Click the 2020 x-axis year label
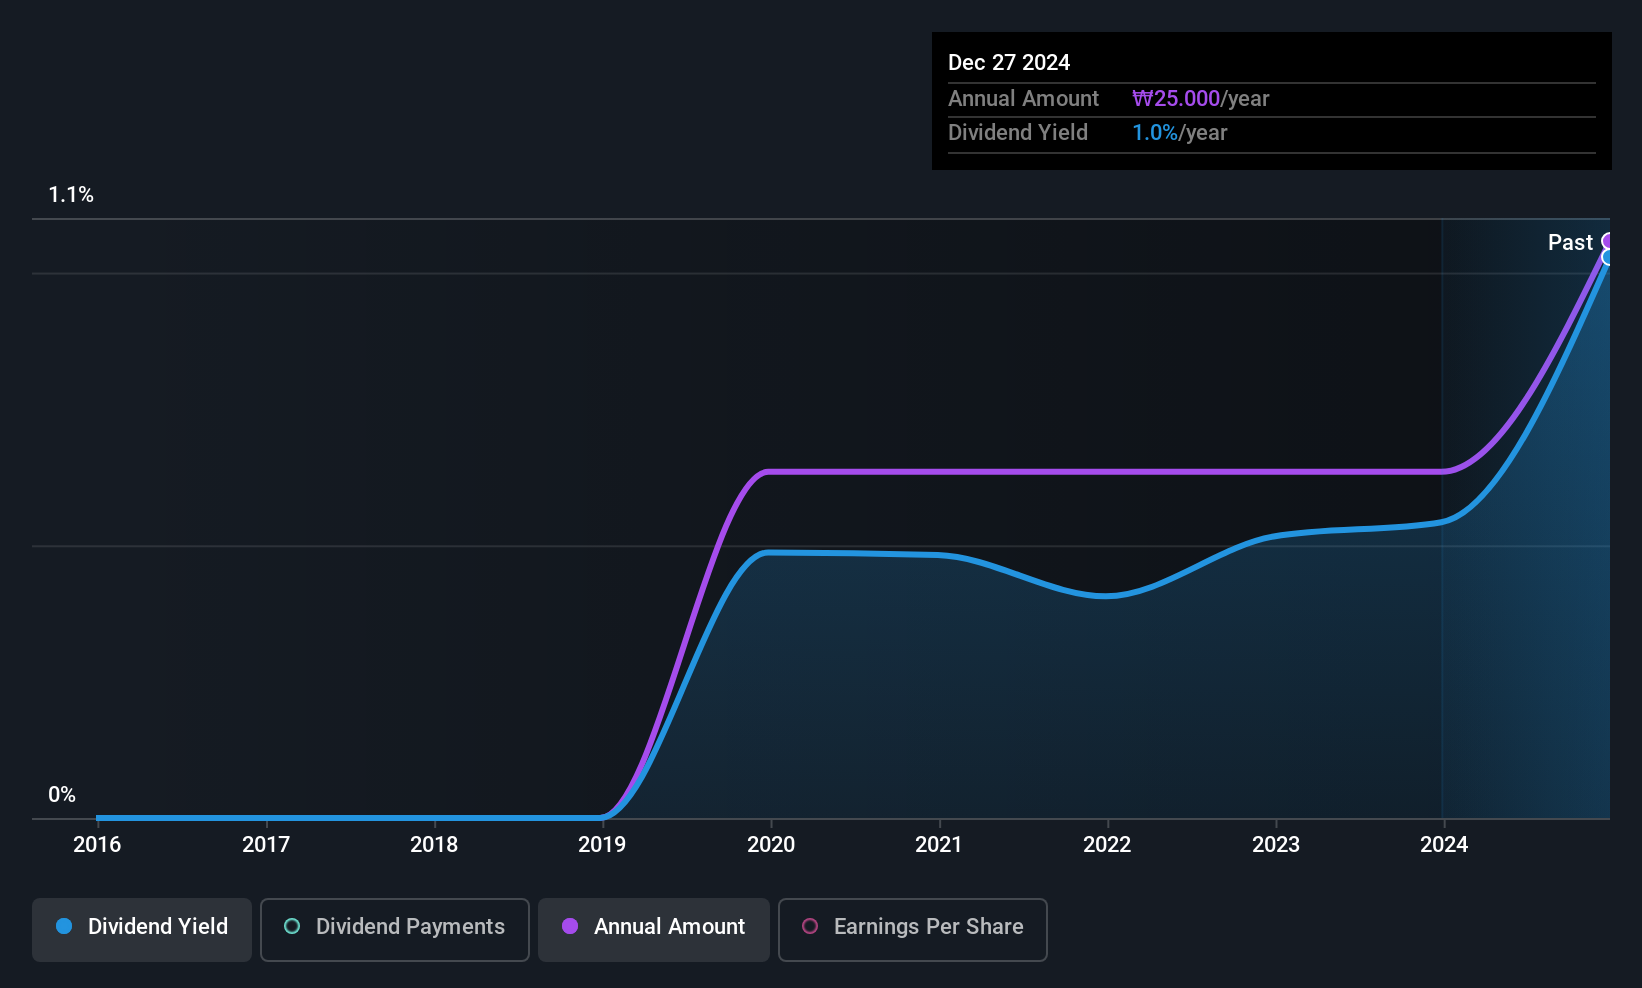This screenshot has width=1642, height=988. pos(771,845)
